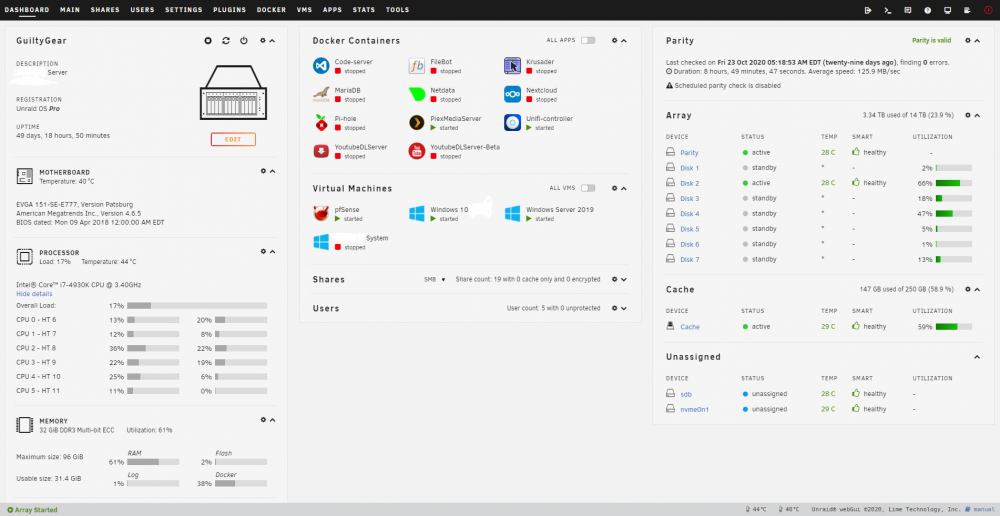Click the RAM usage bar
The image size is (1000, 516).
point(153,462)
